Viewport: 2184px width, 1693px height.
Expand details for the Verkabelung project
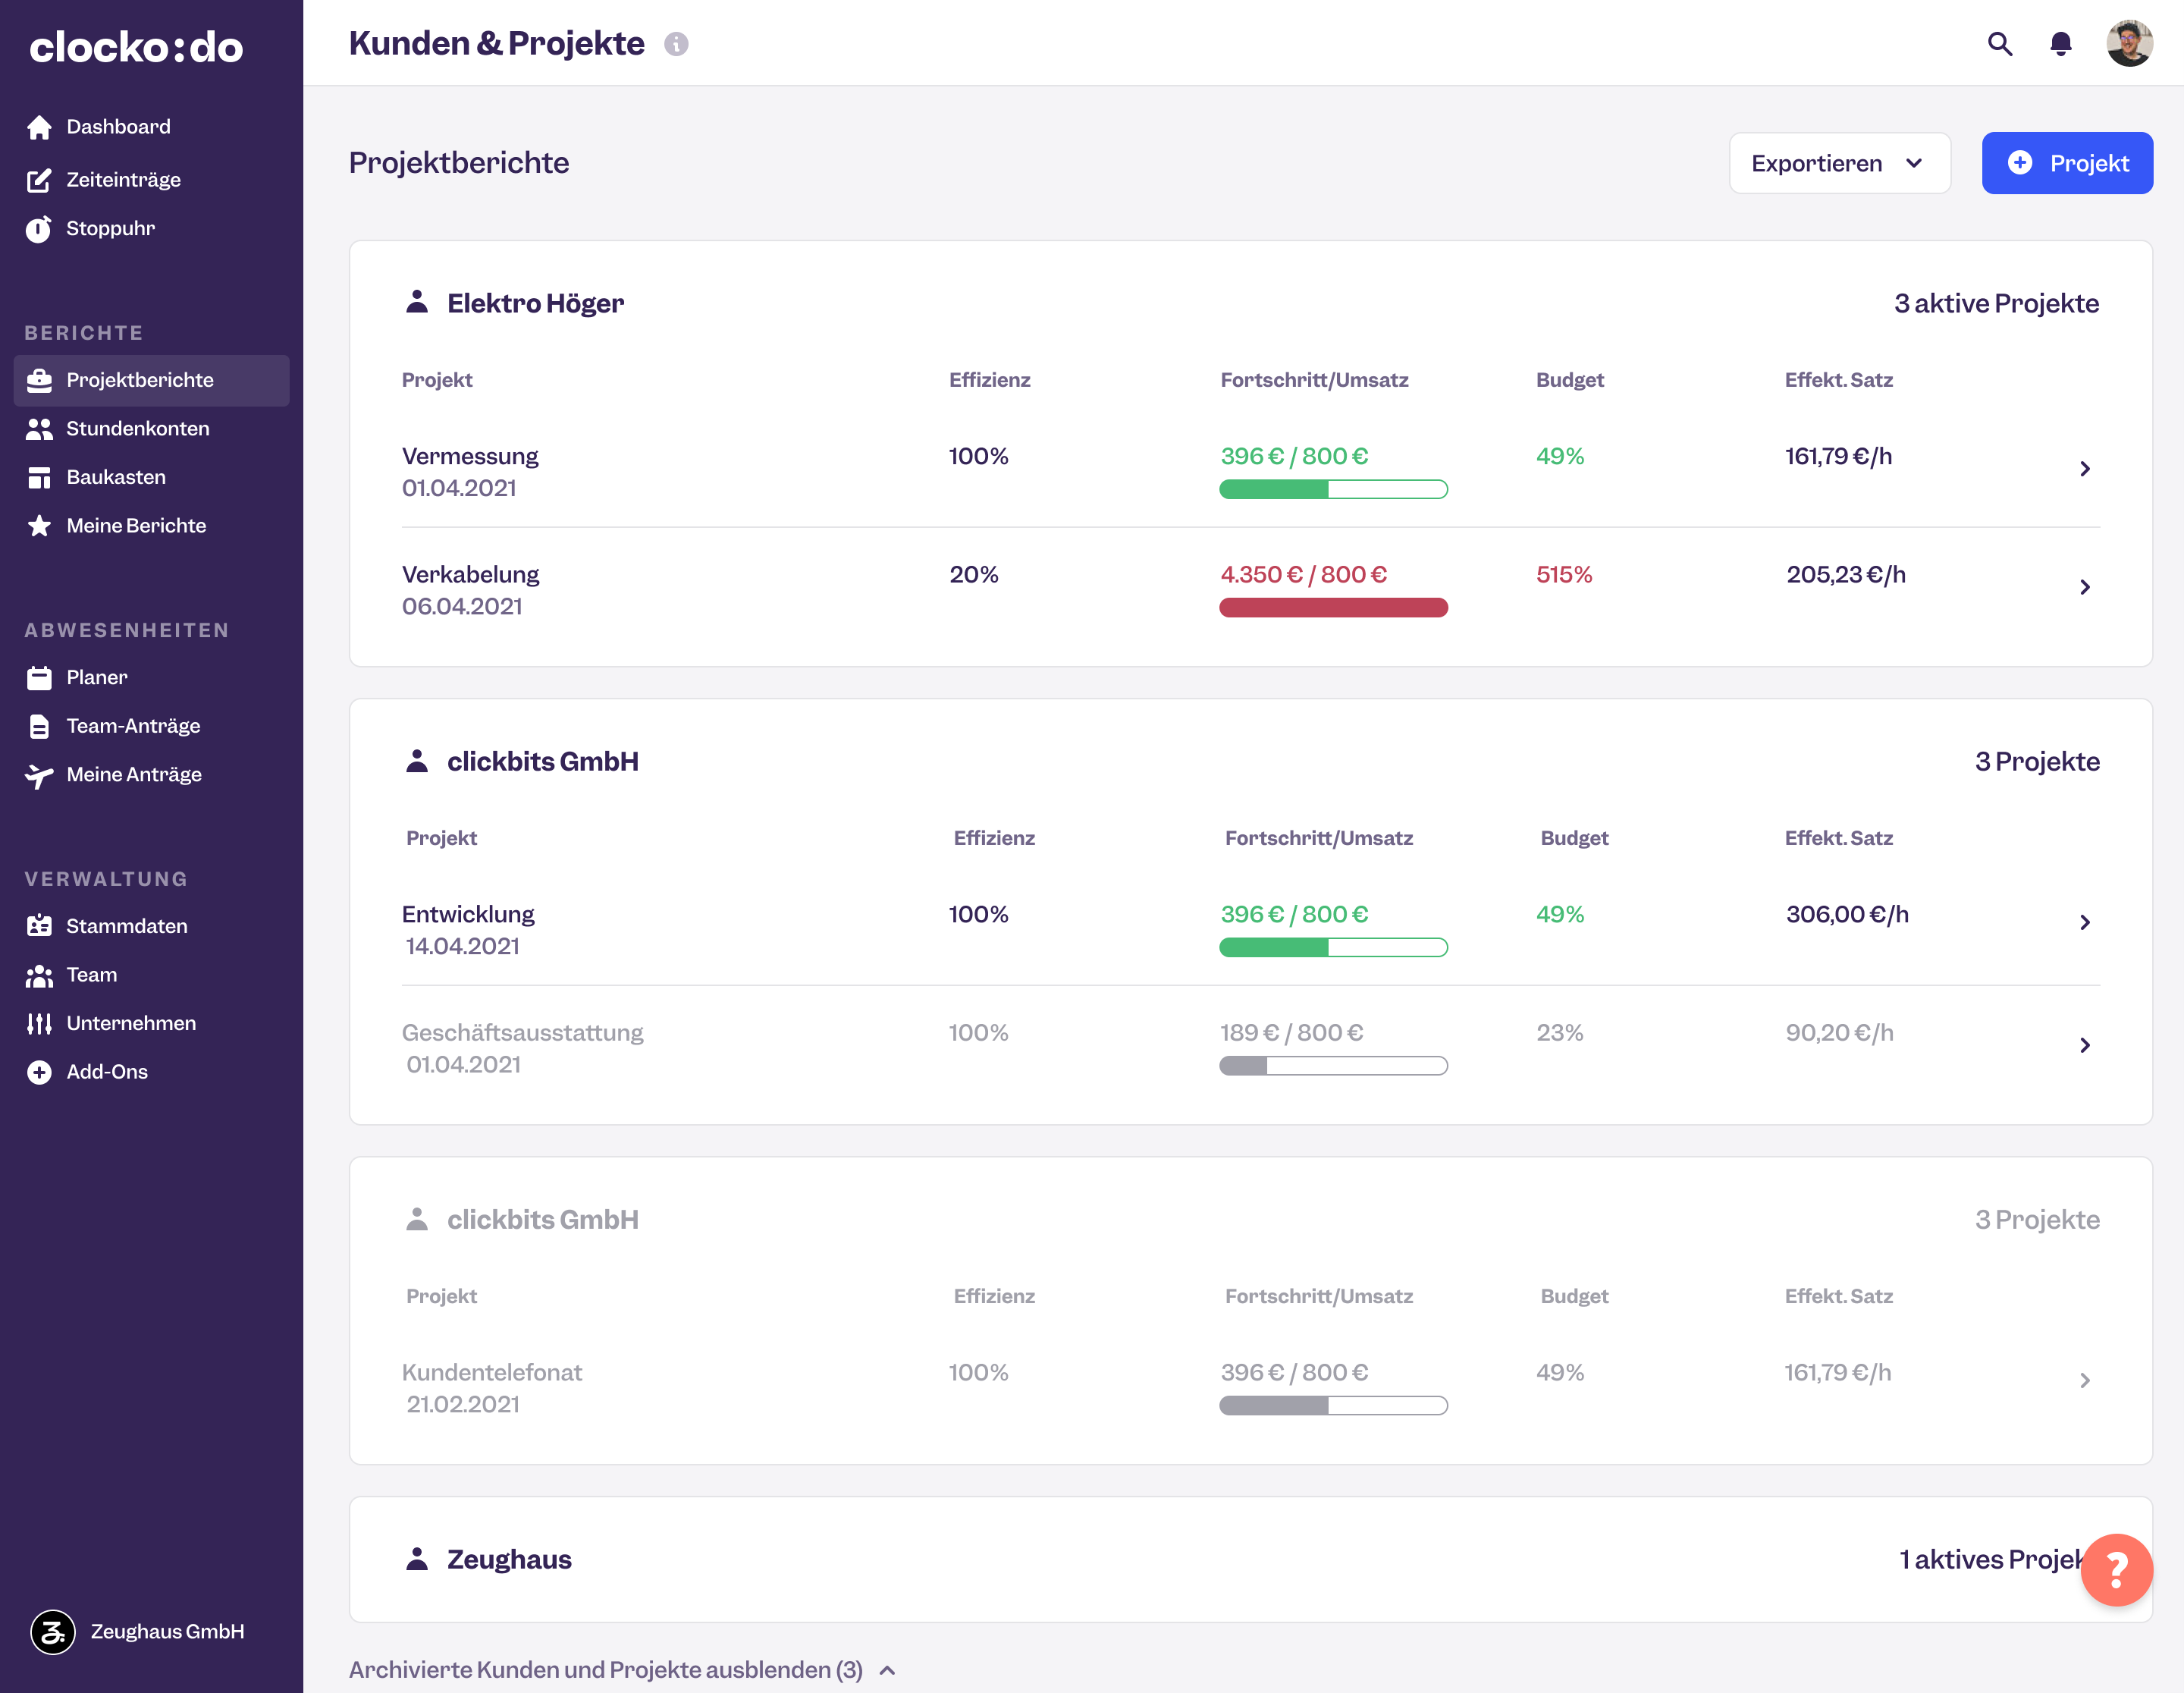click(2085, 588)
